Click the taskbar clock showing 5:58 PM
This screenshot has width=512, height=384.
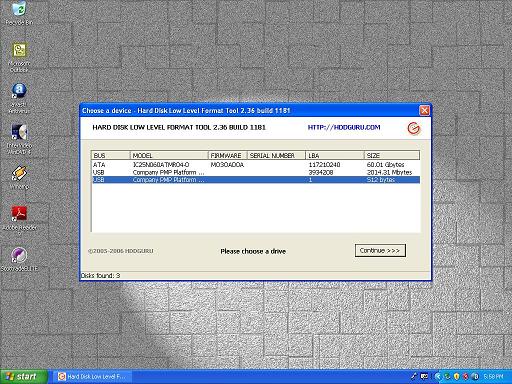pyautogui.click(x=493, y=377)
